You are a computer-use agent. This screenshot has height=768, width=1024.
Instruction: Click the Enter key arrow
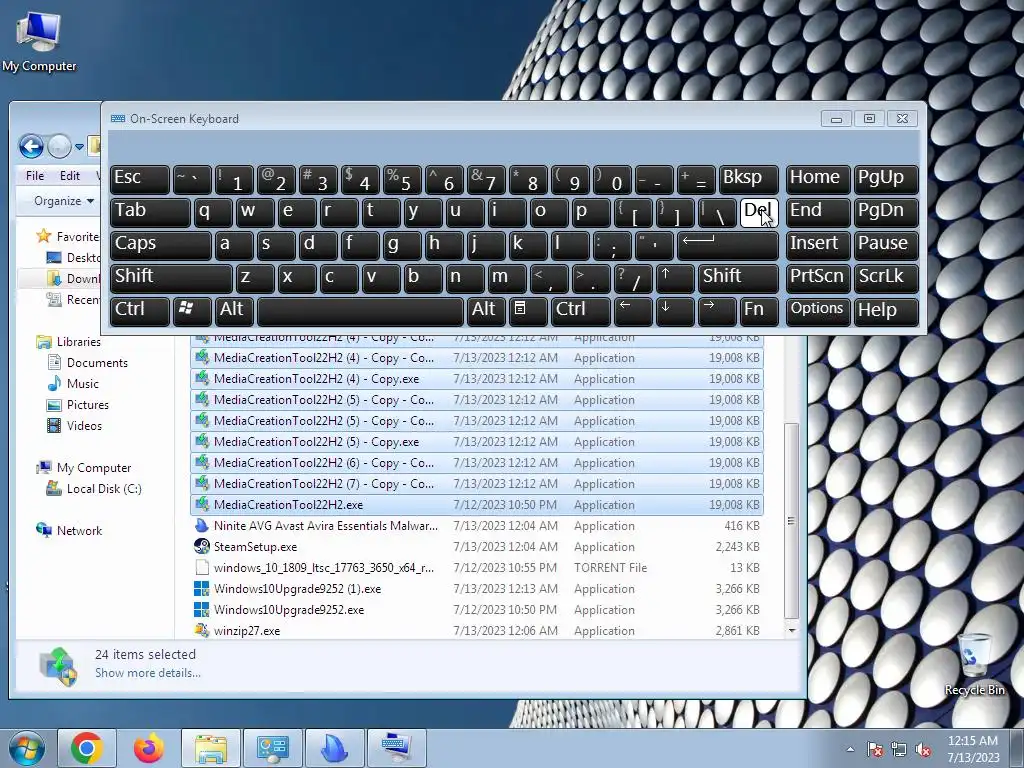728,245
